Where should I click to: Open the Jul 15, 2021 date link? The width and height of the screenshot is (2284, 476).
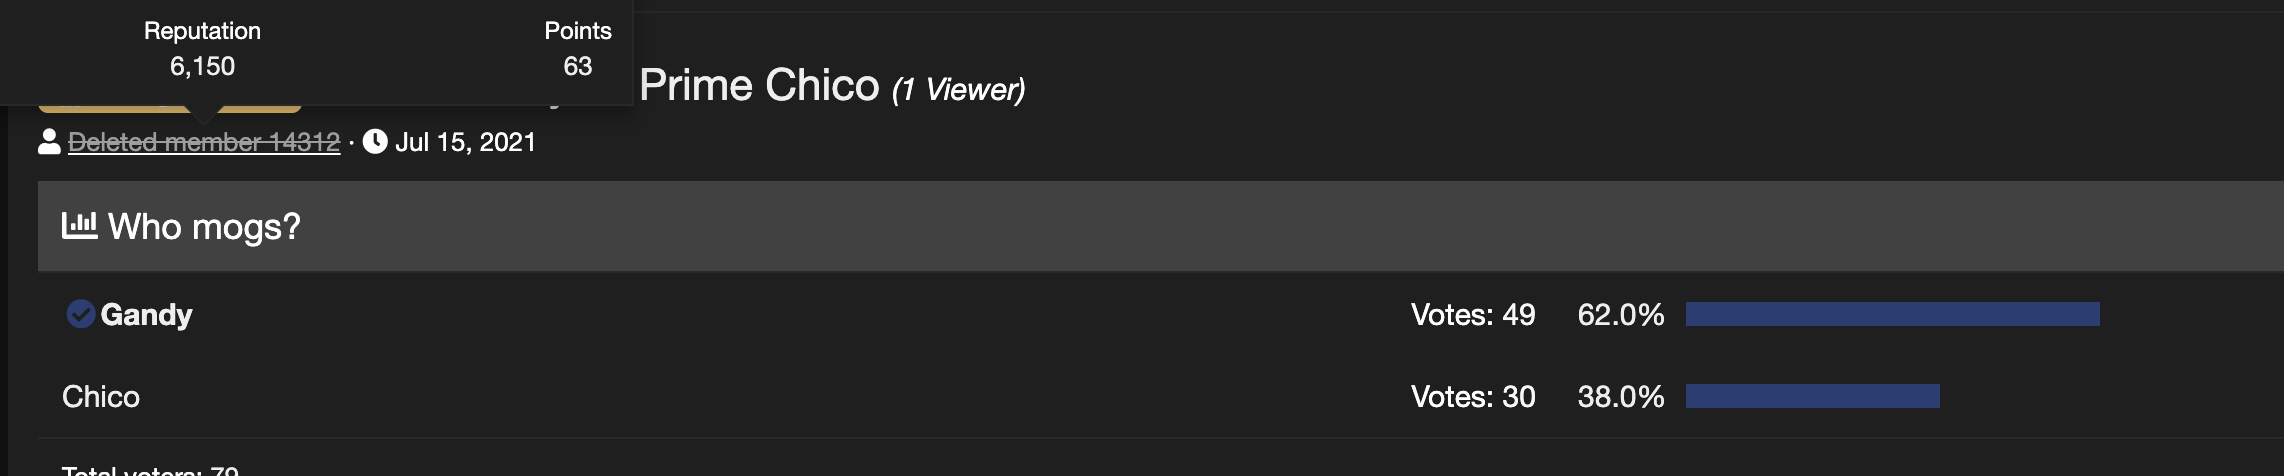pos(465,142)
